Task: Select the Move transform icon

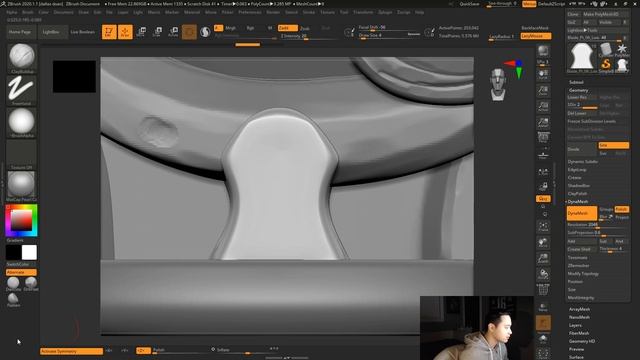Action: click(x=141, y=32)
